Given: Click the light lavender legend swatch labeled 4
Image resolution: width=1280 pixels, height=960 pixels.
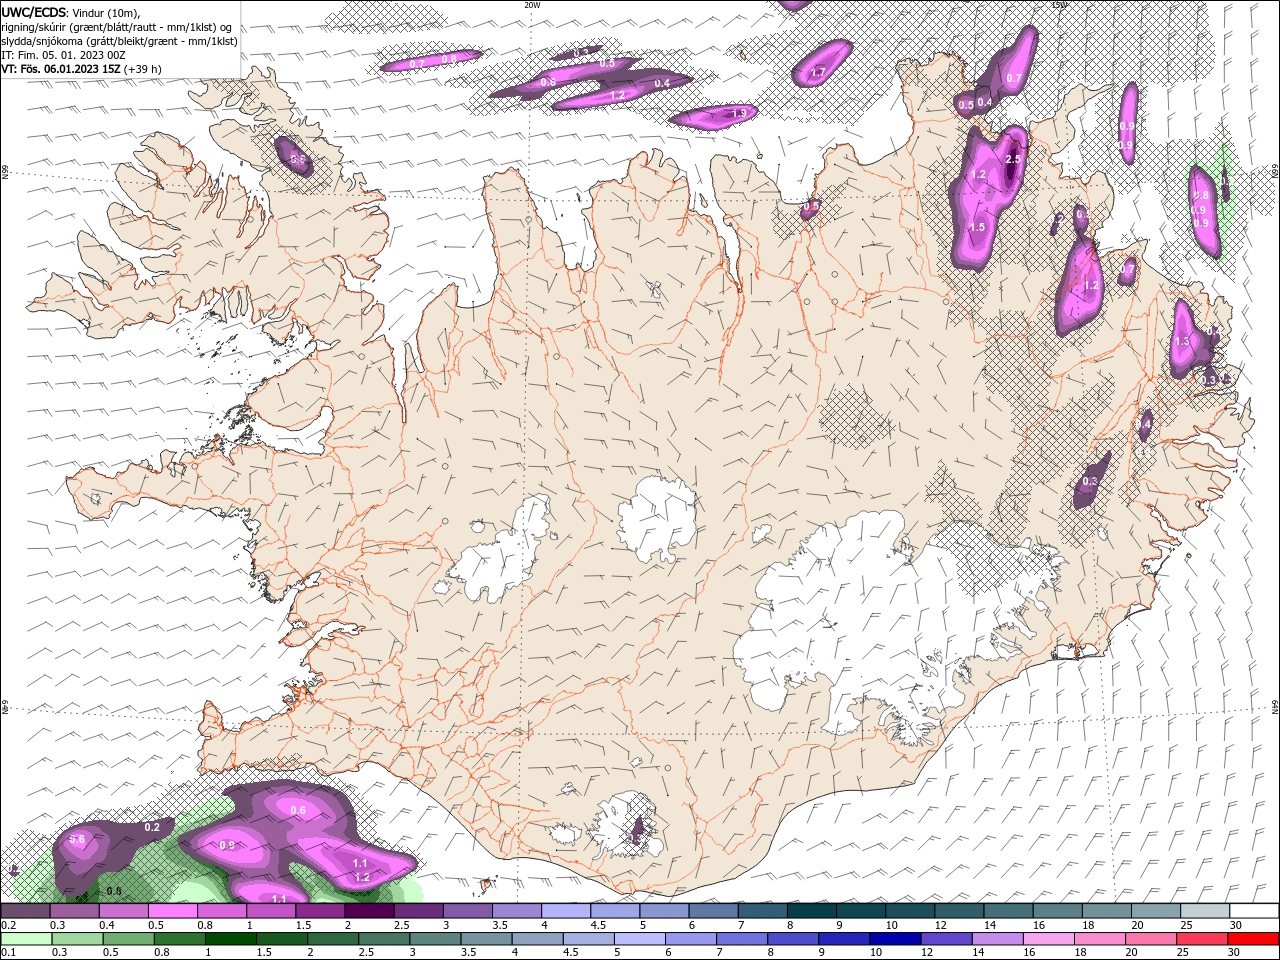Looking at the screenshot, I should coord(566,910).
